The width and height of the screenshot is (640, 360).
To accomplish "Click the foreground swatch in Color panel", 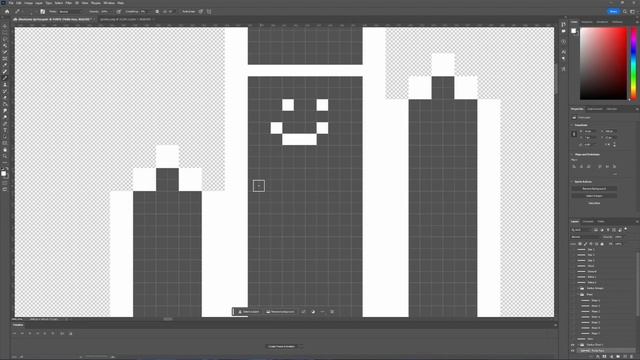I will (573, 31).
